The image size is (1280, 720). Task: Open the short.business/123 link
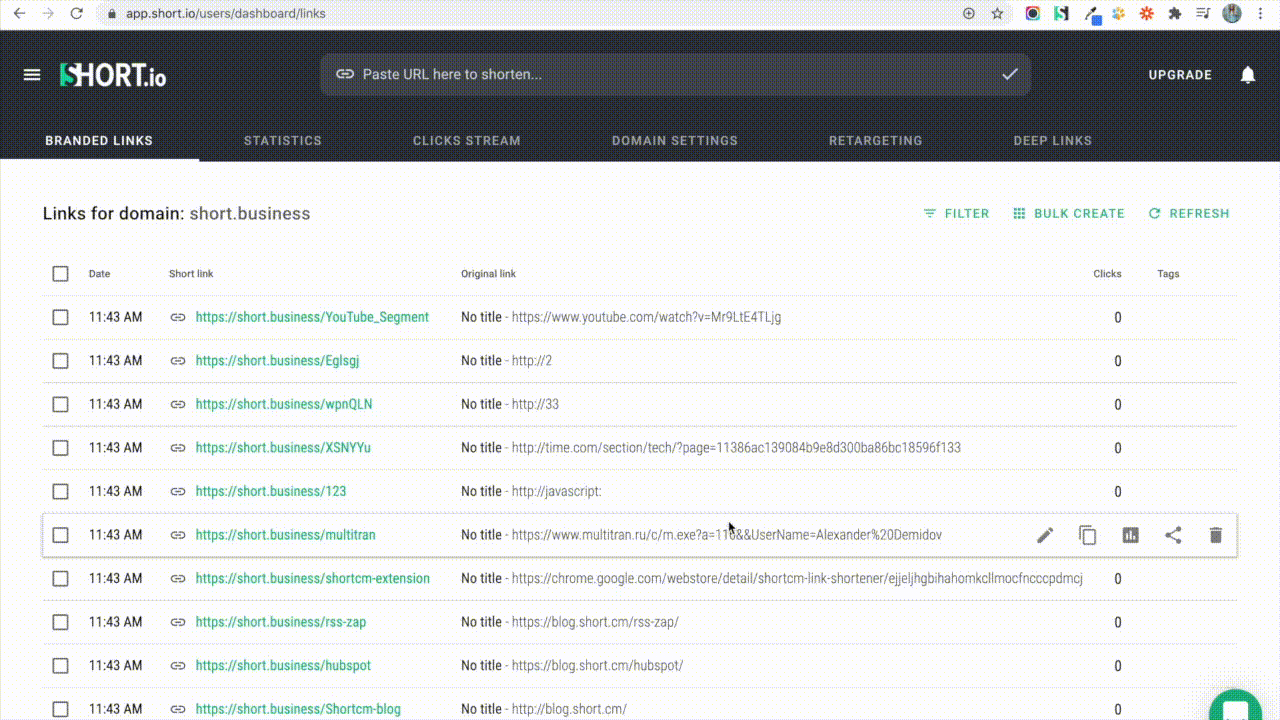point(270,491)
